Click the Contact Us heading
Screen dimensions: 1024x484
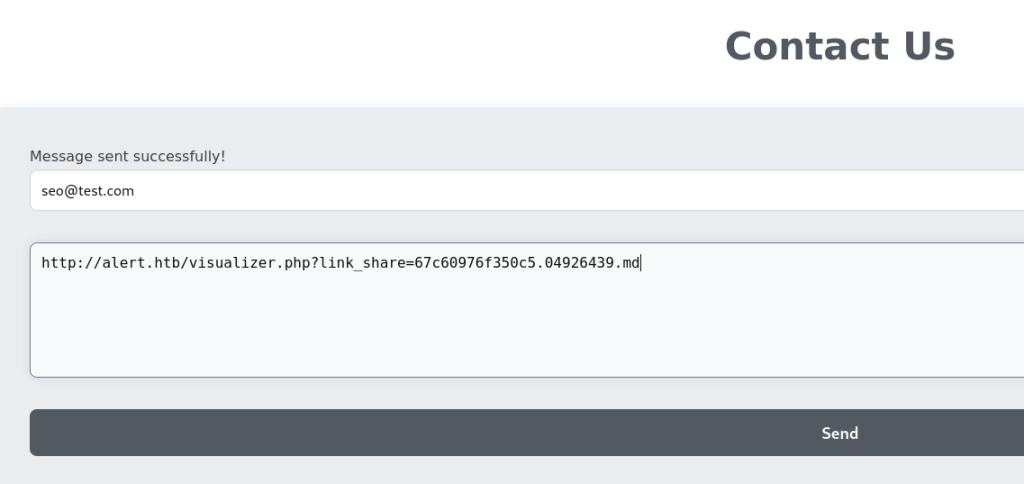tap(839, 47)
